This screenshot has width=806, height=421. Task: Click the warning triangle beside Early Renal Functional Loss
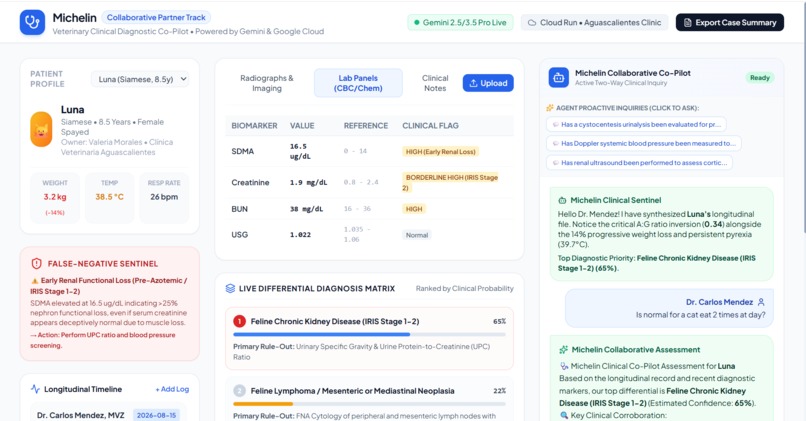[35, 281]
